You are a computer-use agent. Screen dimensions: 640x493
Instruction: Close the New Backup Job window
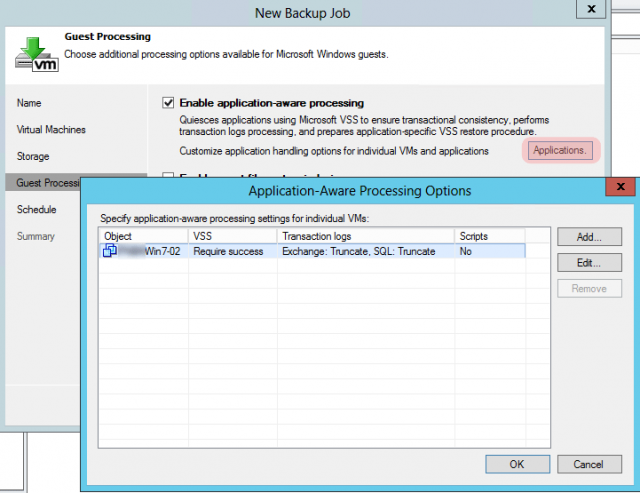pyautogui.click(x=591, y=9)
